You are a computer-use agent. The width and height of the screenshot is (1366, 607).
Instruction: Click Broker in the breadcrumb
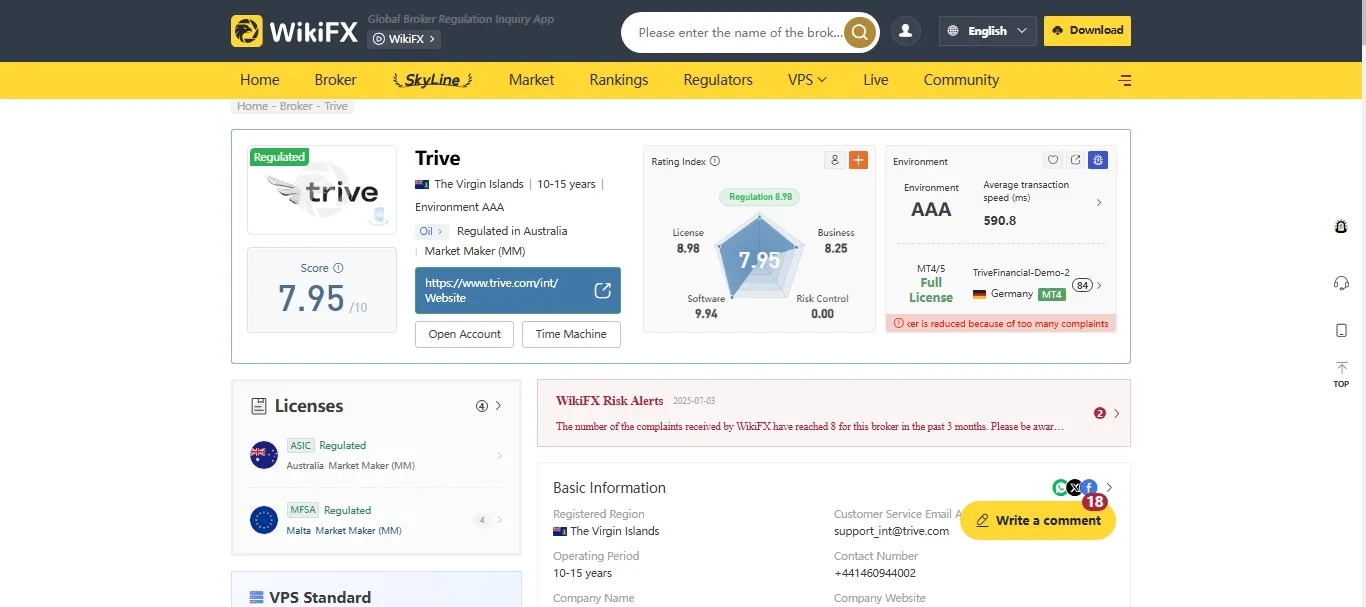click(x=296, y=106)
